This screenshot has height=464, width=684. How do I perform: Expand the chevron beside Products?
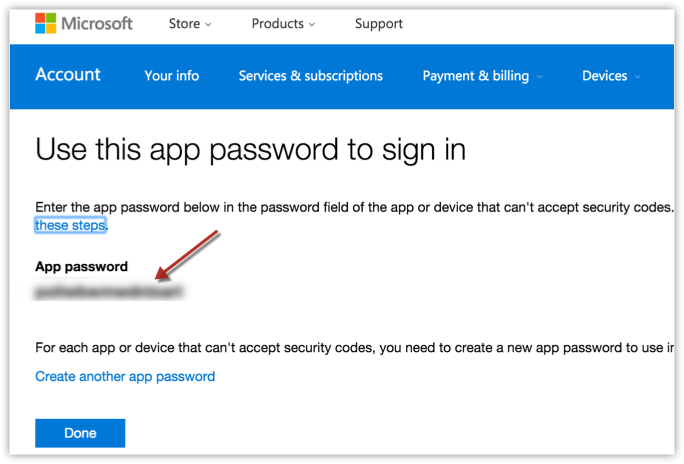(312, 24)
